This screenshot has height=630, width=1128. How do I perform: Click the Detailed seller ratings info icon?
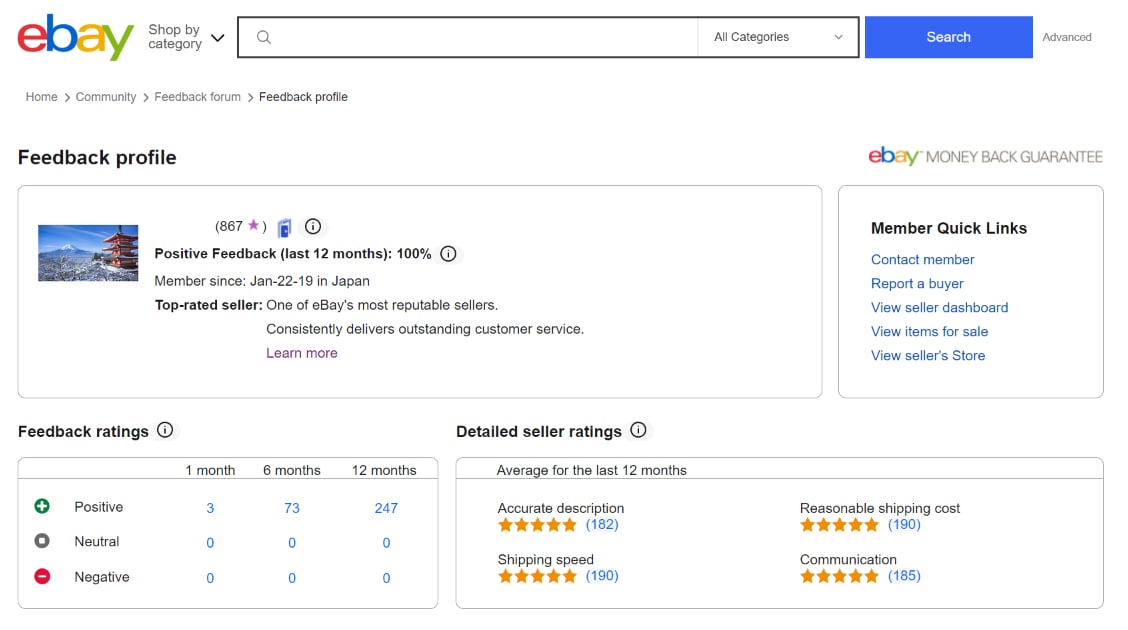pyautogui.click(x=638, y=430)
